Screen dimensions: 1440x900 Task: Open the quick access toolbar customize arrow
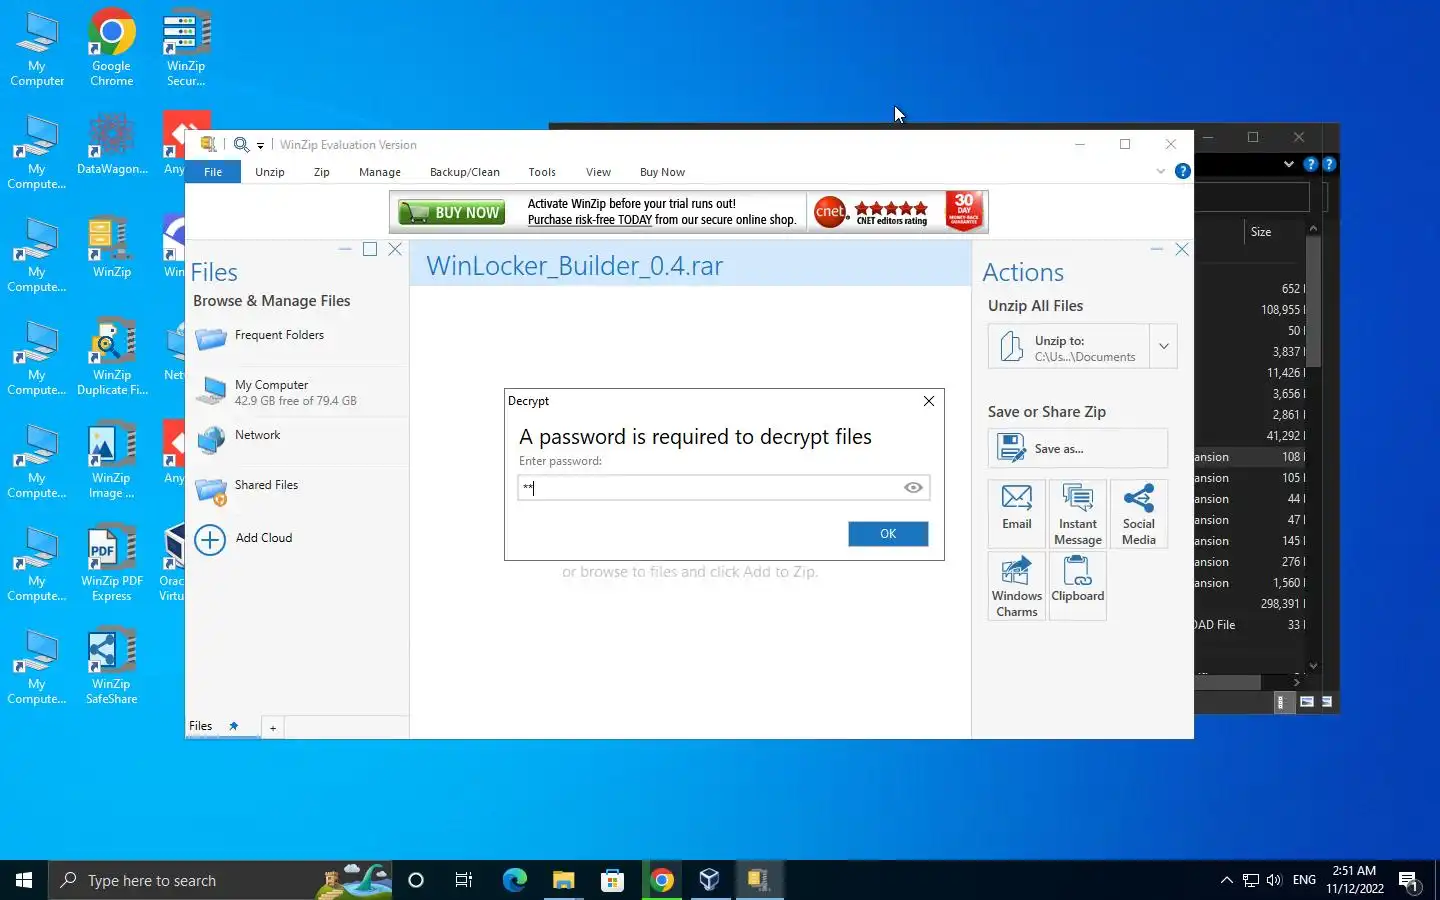click(260, 146)
